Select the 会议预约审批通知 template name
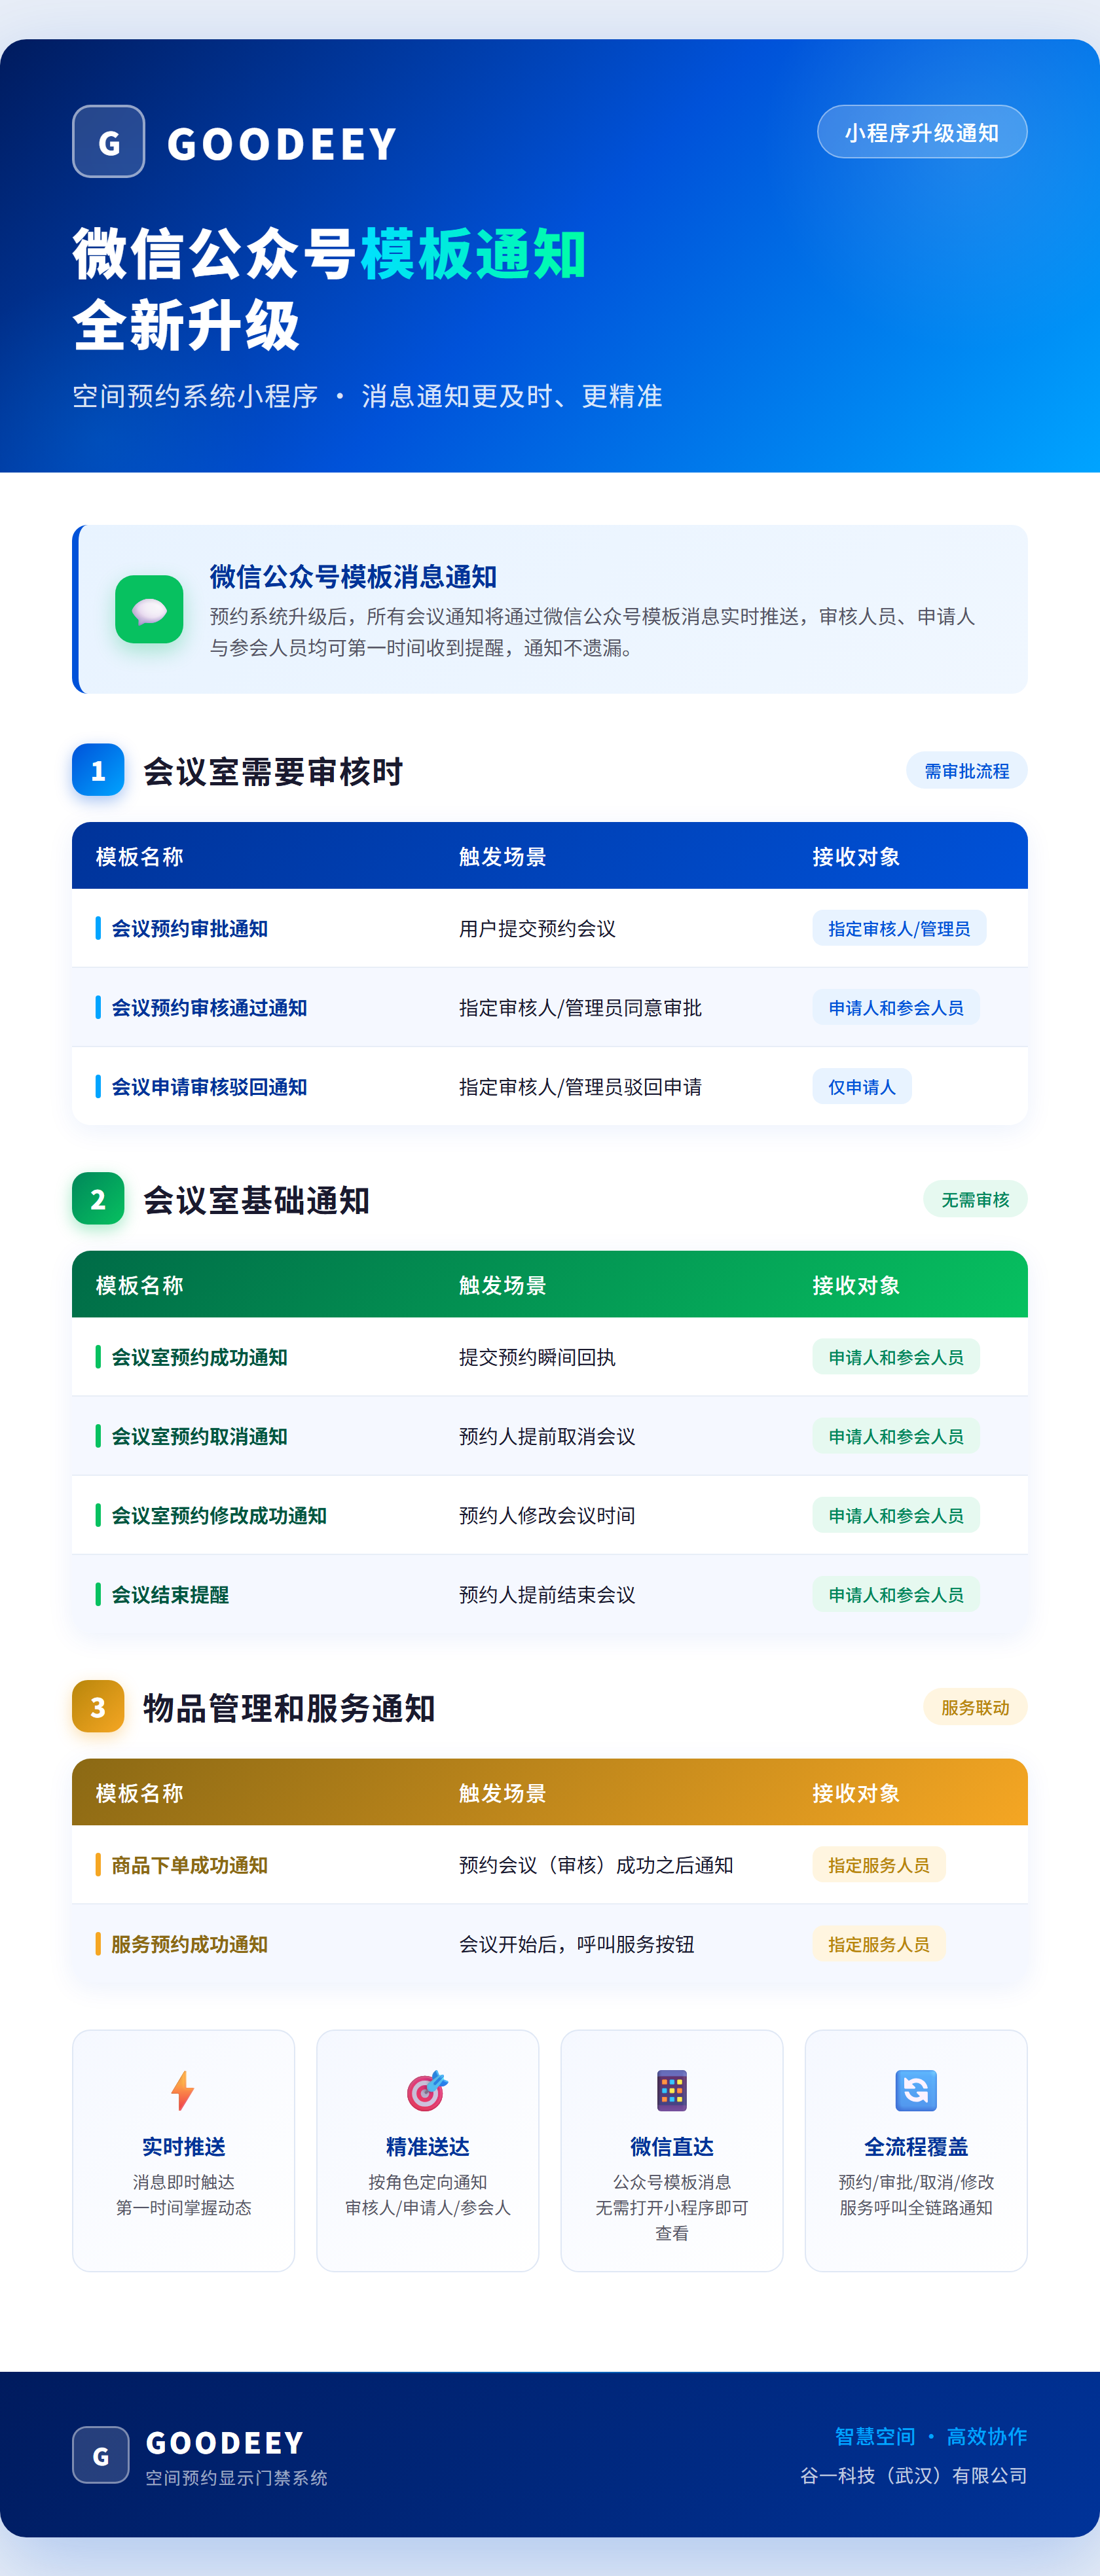This screenshot has width=1100, height=2576. pos(189,928)
